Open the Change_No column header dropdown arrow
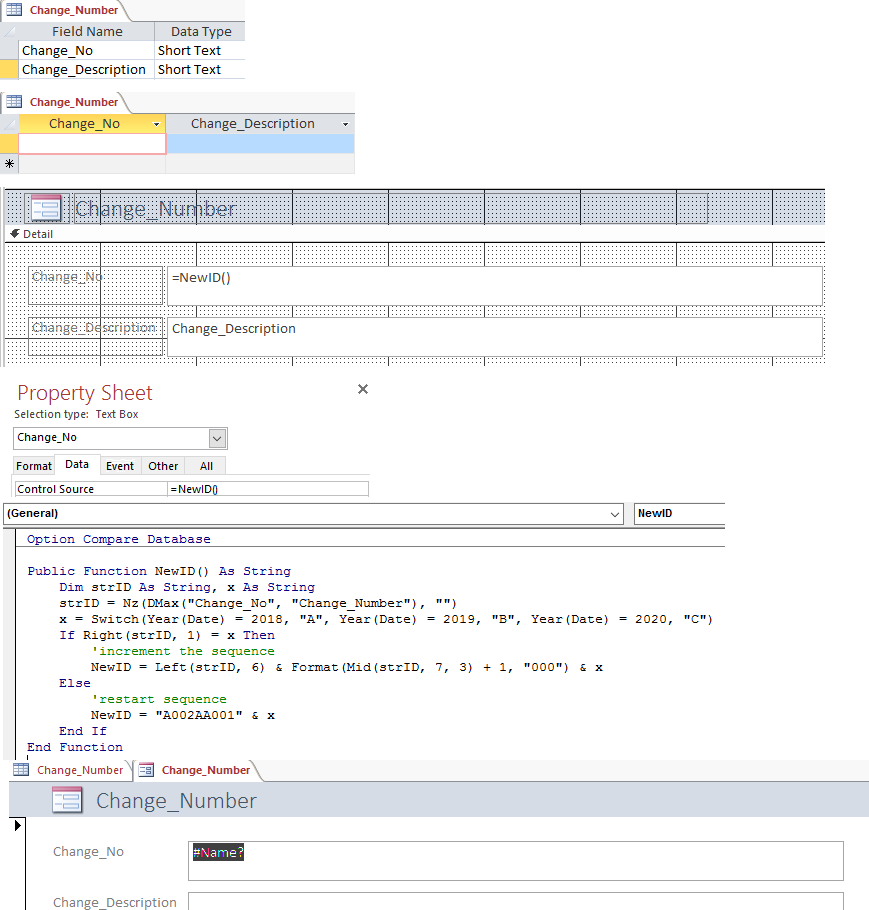The width and height of the screenshot is (869, 910). [x=157, y=124]
